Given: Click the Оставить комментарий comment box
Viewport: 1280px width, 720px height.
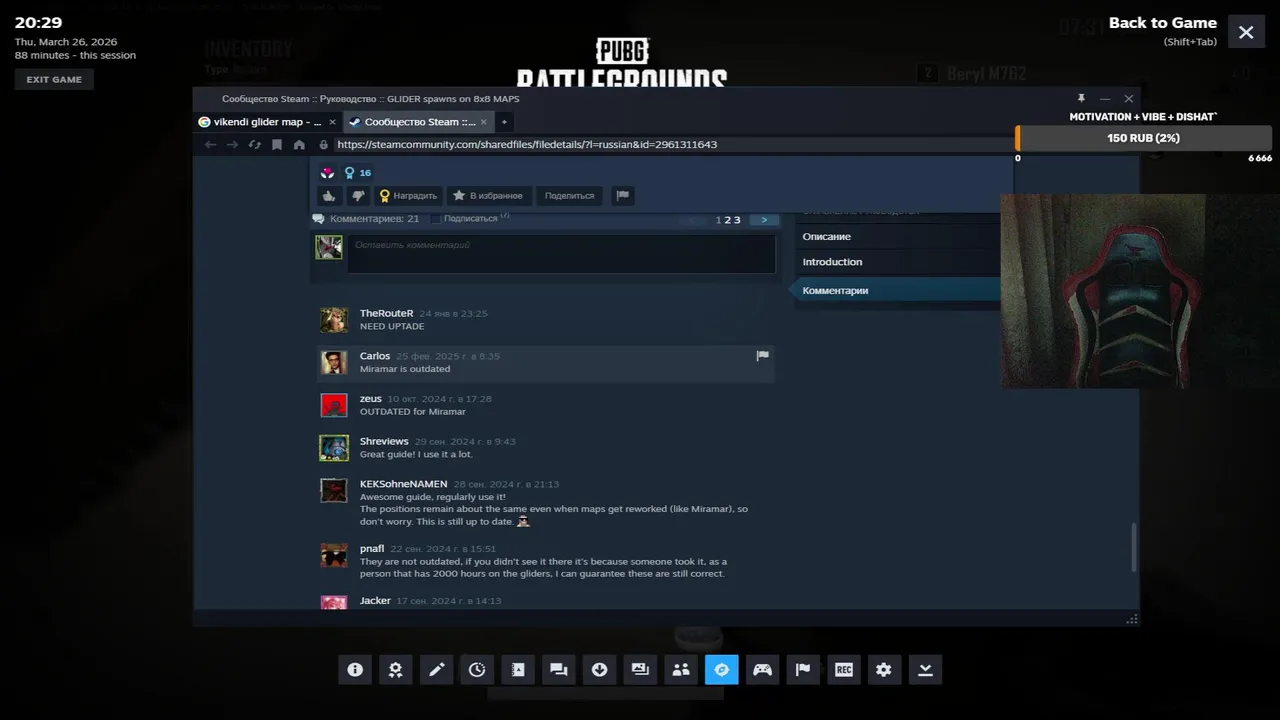Looking at the screenshot, I should click(561, 254).
